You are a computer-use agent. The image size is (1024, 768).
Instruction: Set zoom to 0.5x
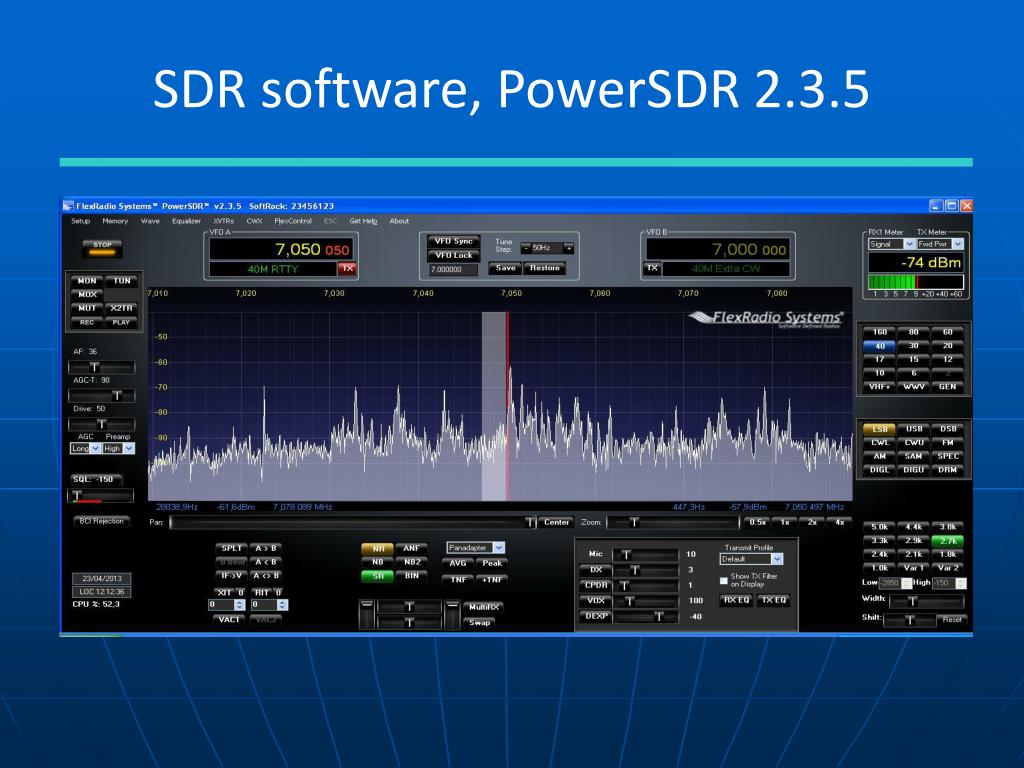(758, 522)
